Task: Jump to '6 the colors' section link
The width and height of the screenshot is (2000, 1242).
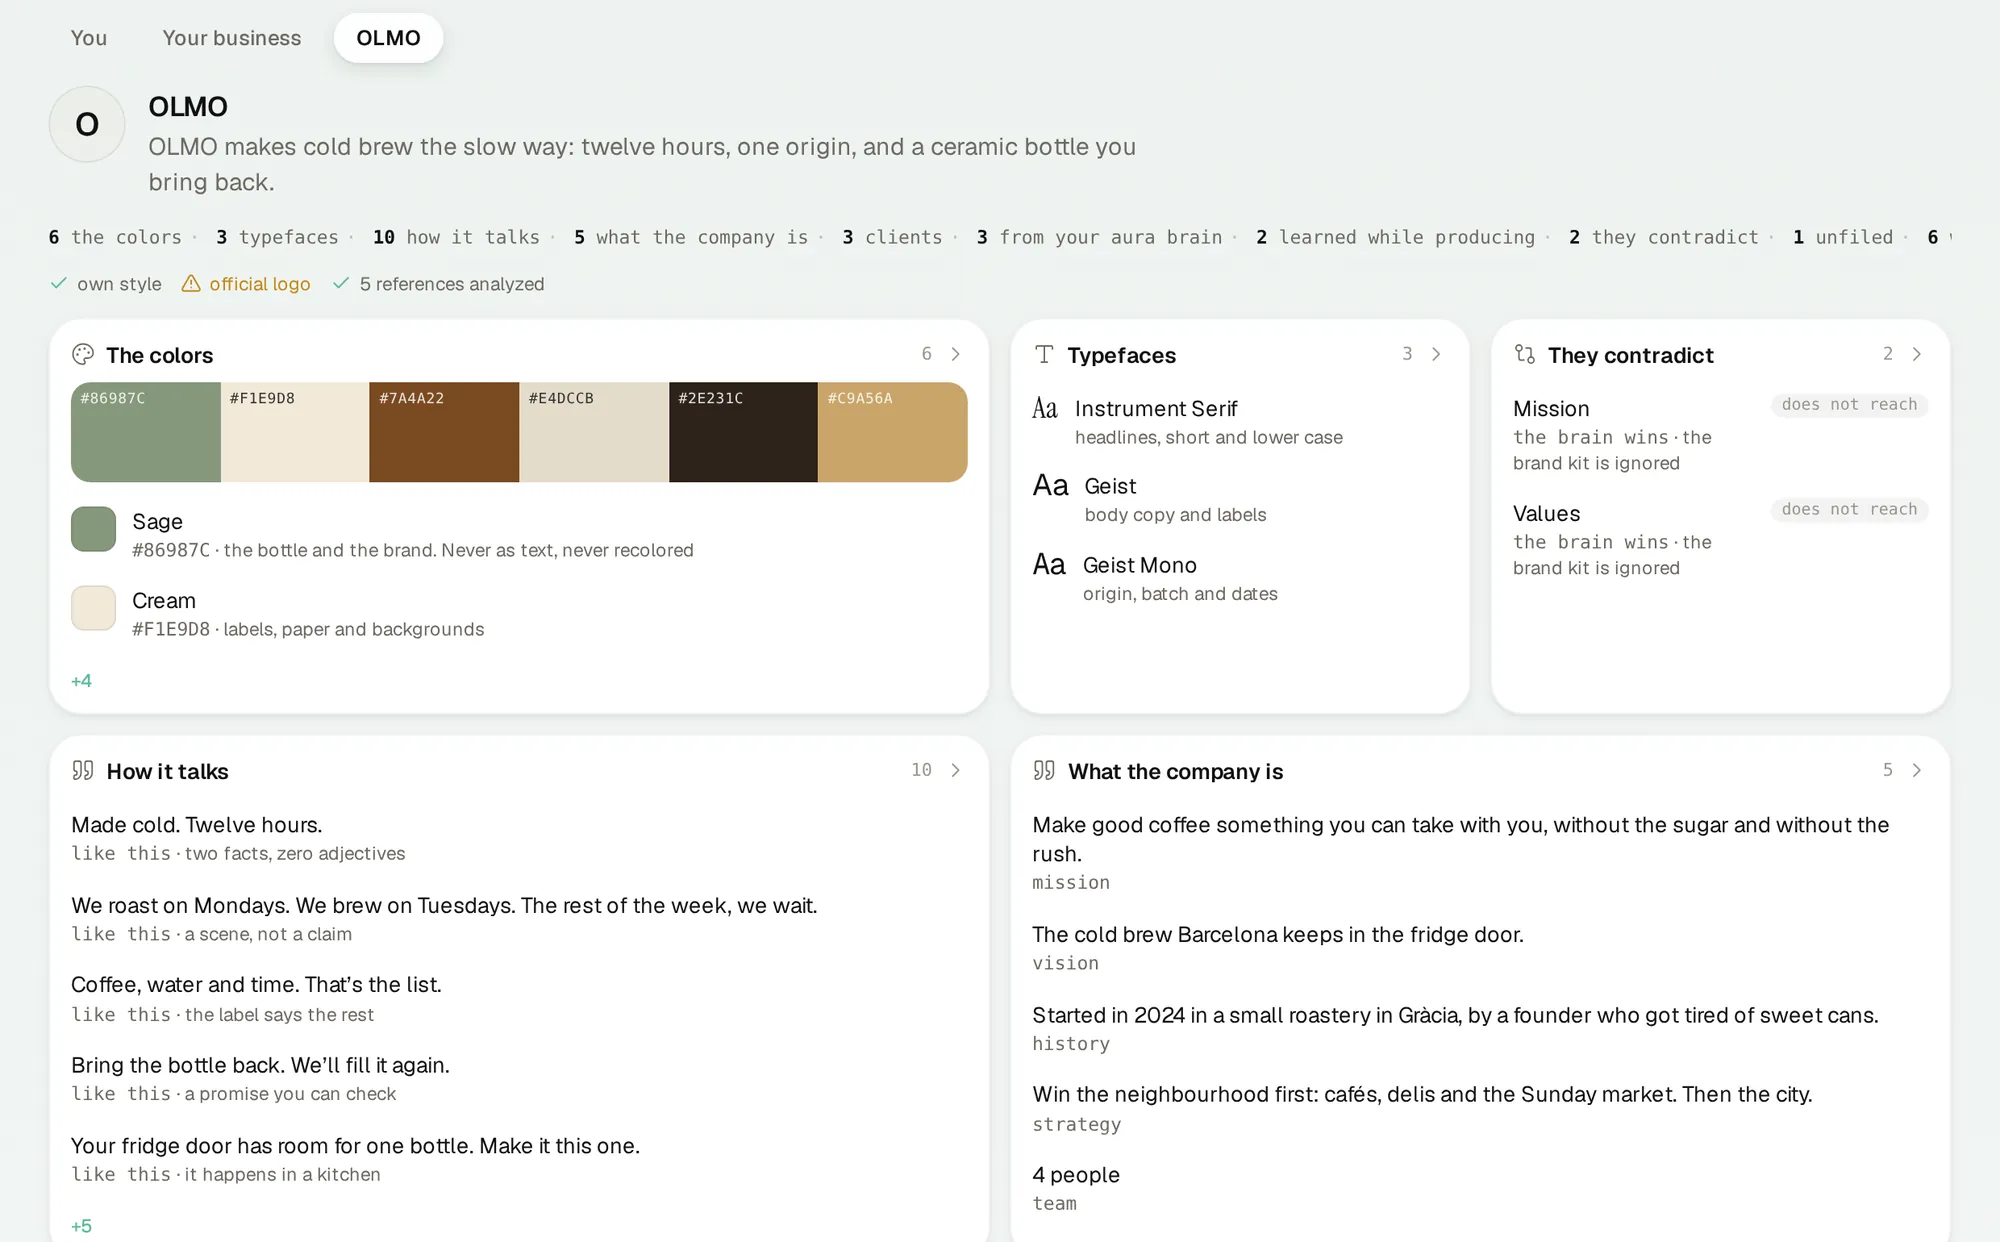Action: [115, 237]
